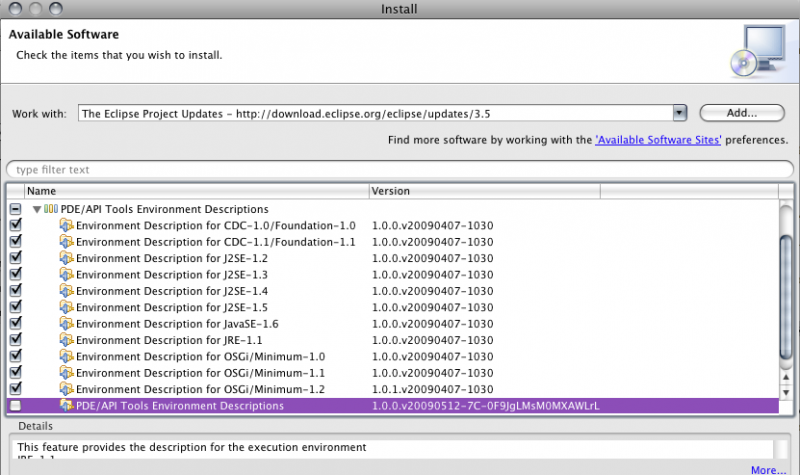The height and width of the screenshot is (475, 800).
Task: Select Environment Description for OSGi/Minimum-1.1 row
Action: click(x=393, y=372)
